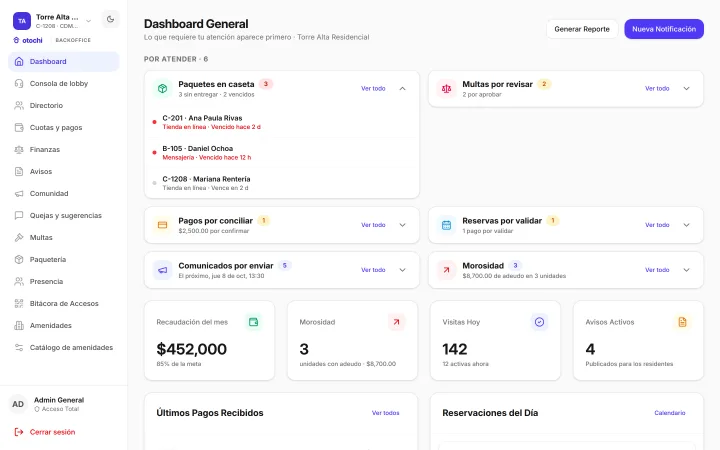The width and height of the screenshot is (720, 450).
Task: Click the Comunidad megaphone icon
Action: coord(19,194)
